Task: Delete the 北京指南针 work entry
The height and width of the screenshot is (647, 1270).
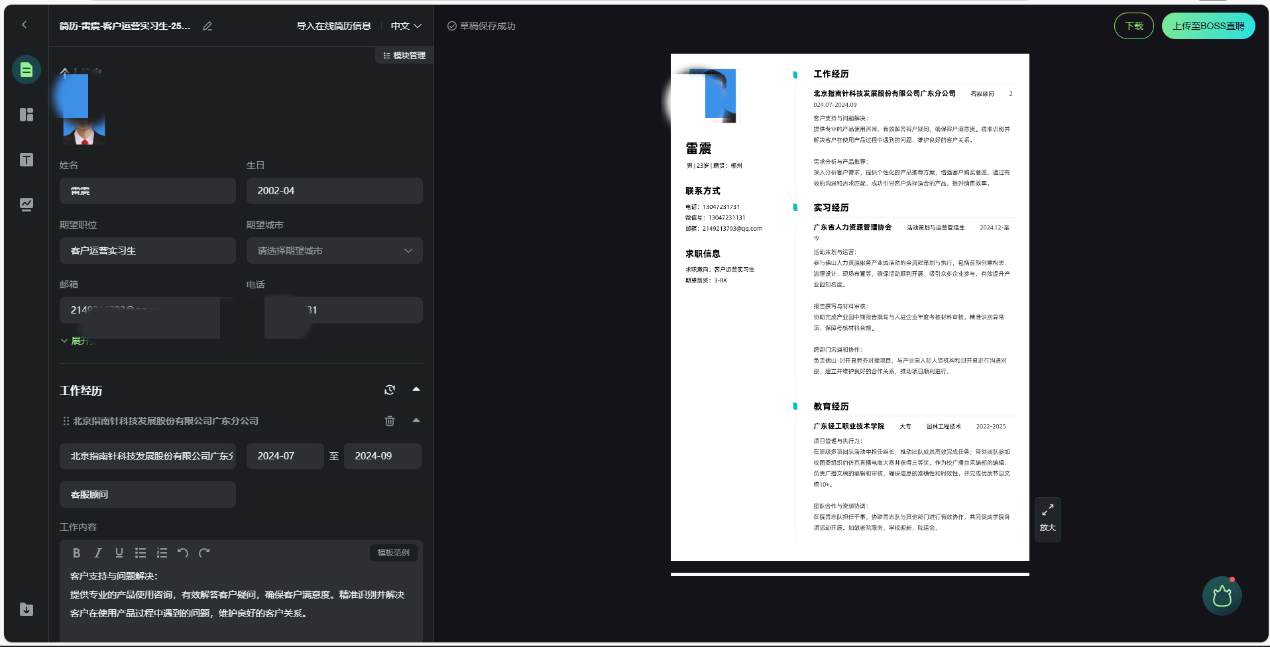Action: pos(390,421)
